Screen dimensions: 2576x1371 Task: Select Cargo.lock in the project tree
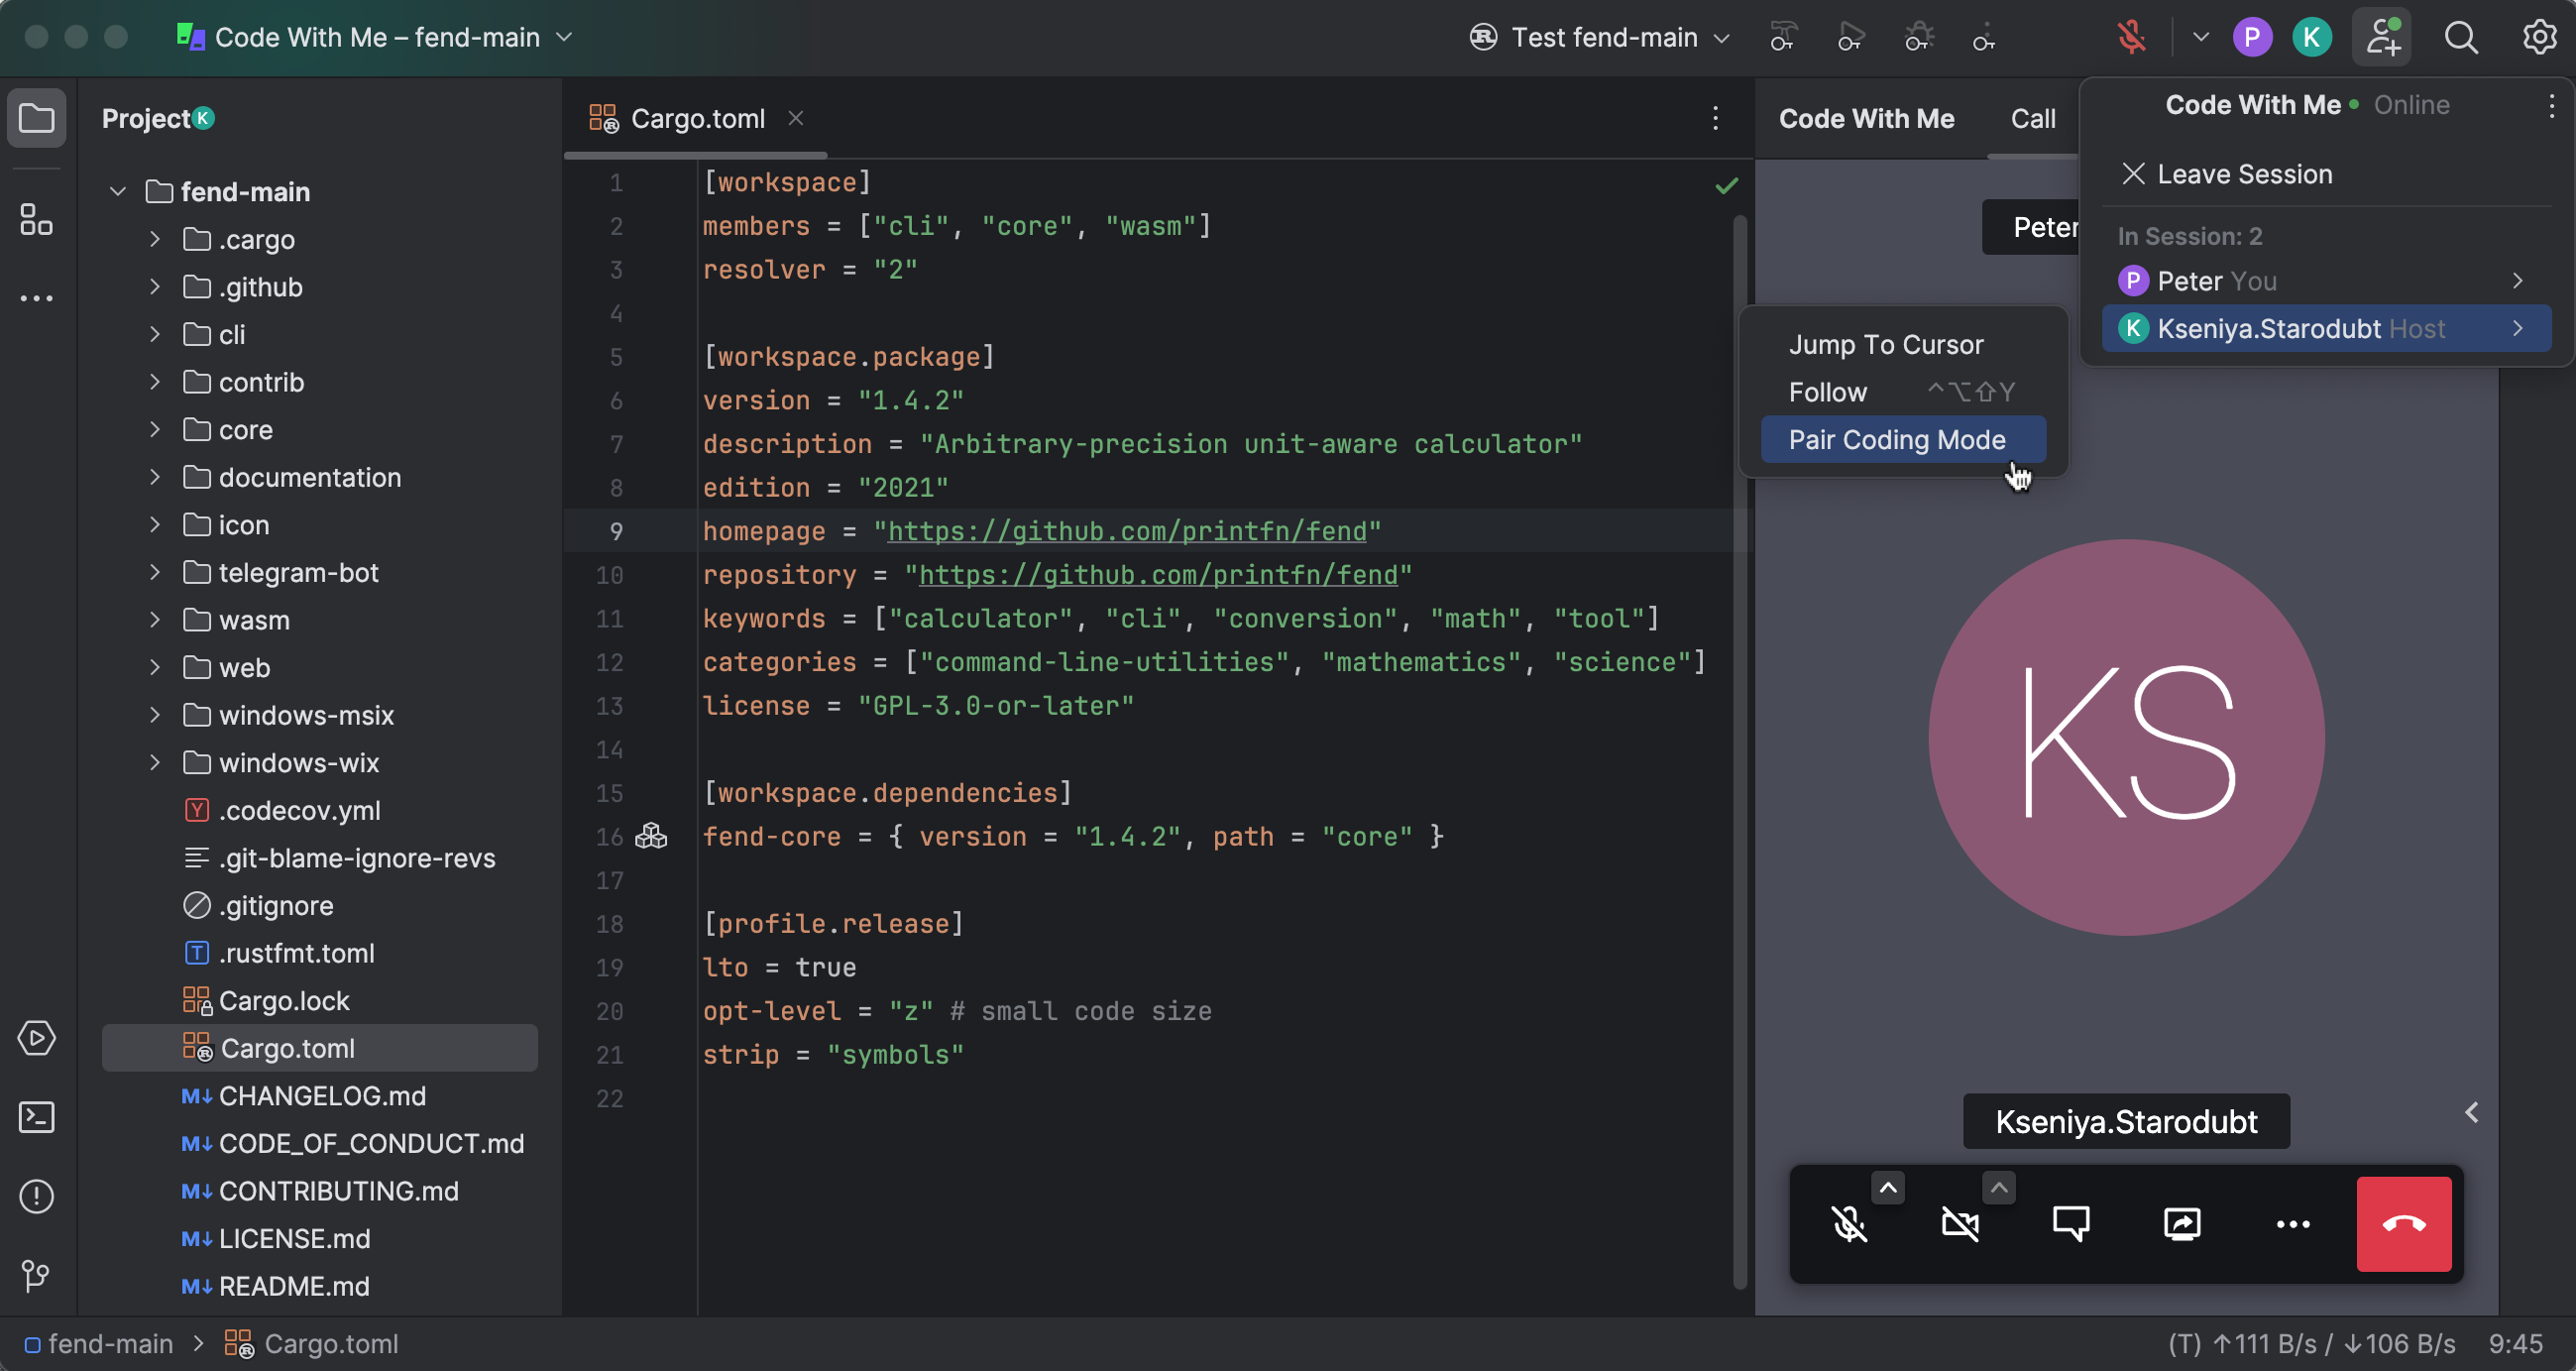pos(284,1000)
